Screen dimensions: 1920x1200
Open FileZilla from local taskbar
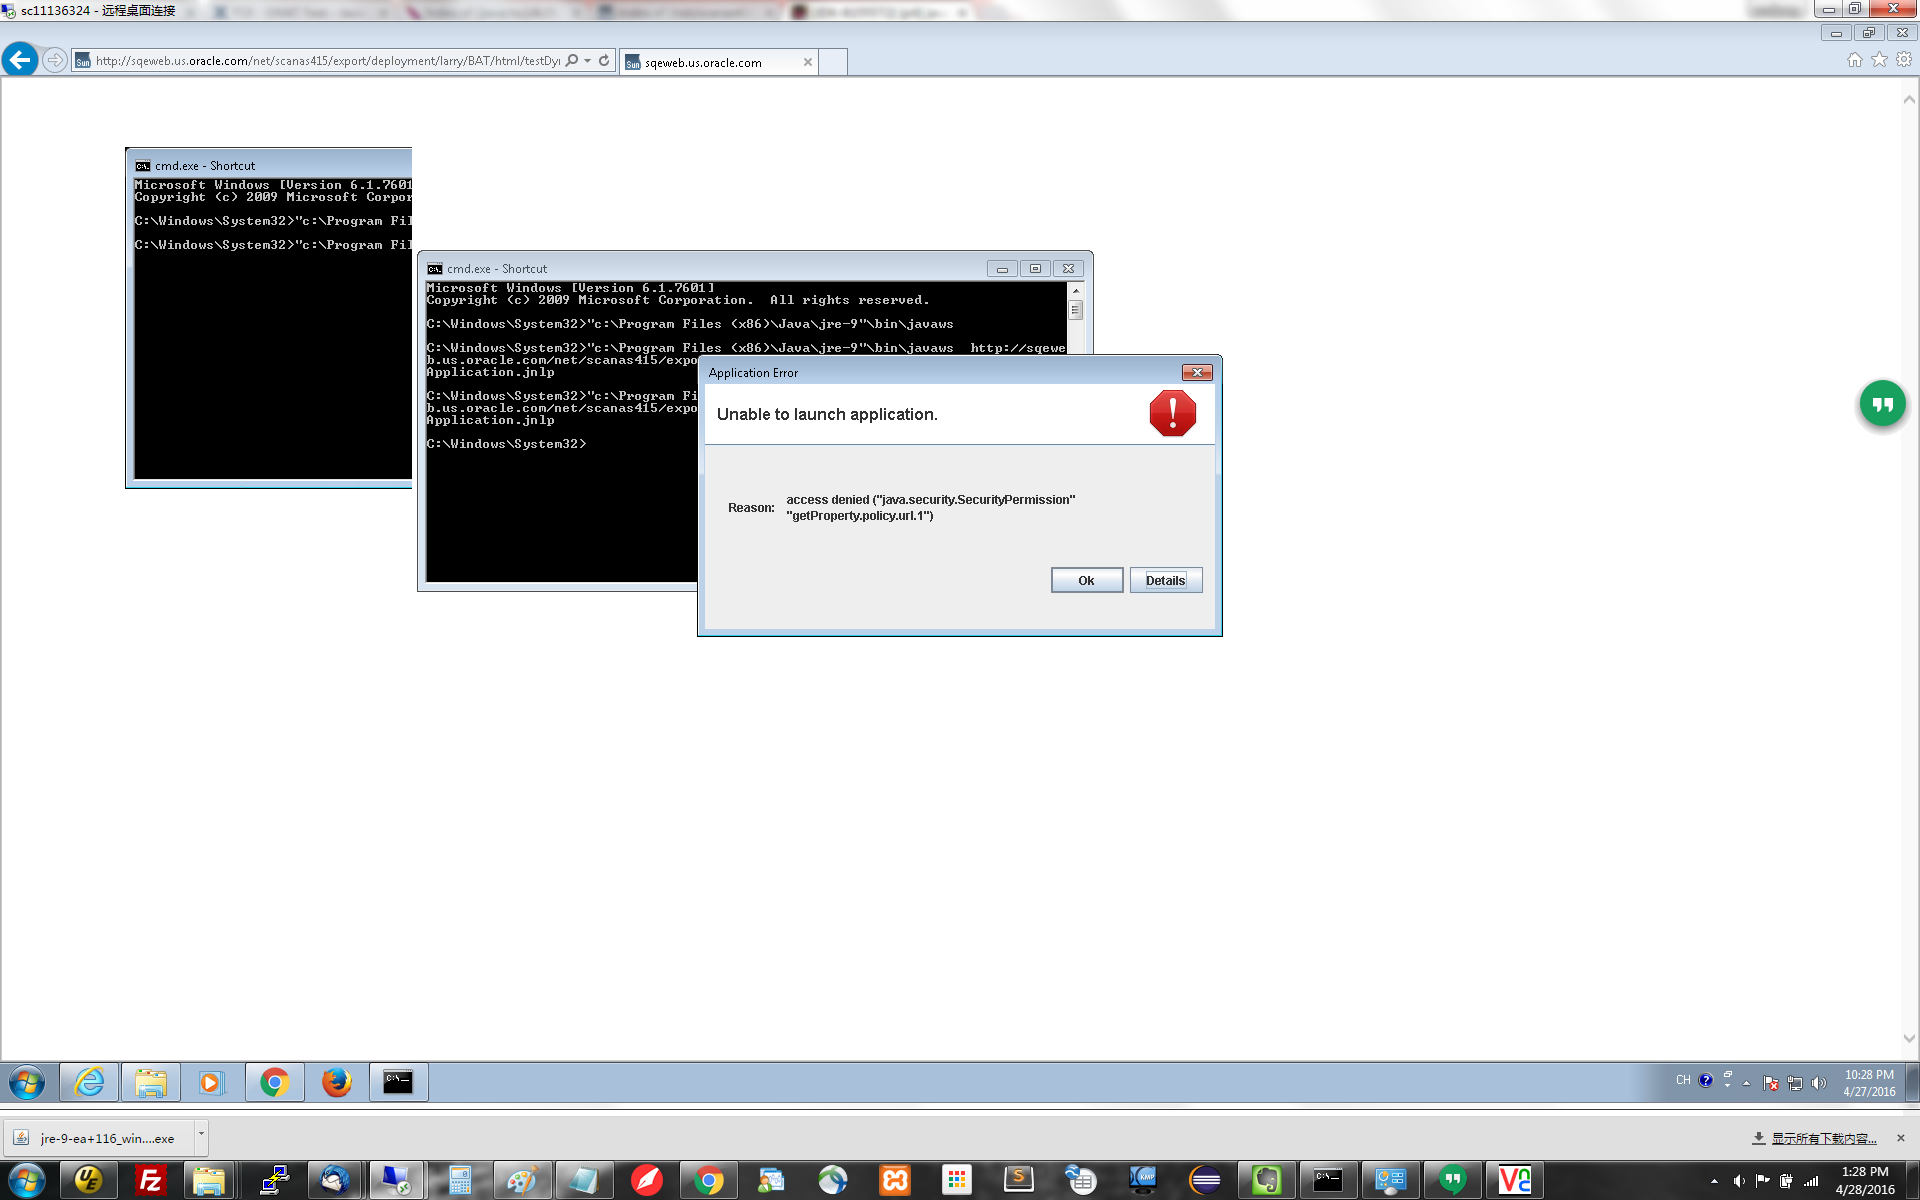[150, 1181]
